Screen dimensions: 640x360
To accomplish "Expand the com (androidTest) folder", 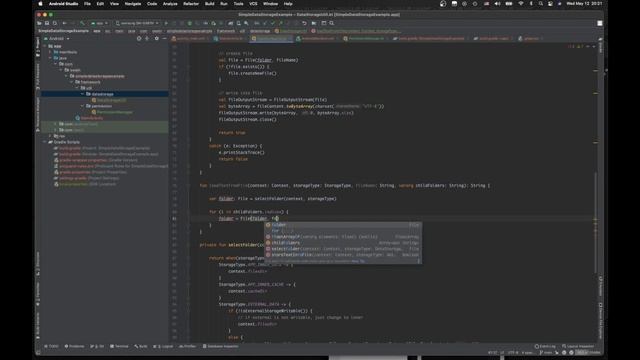I will (x=56, y=124).
